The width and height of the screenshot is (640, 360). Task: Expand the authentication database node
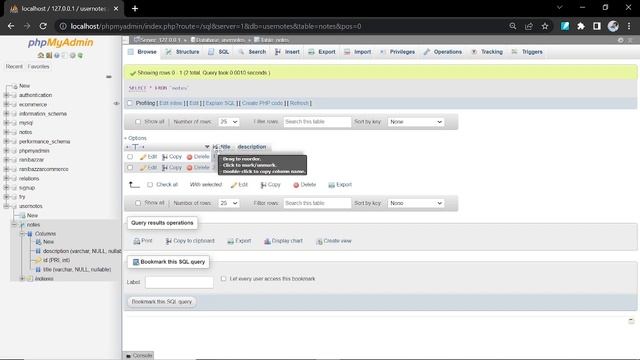pyautogui.click(x=6, y=95)
